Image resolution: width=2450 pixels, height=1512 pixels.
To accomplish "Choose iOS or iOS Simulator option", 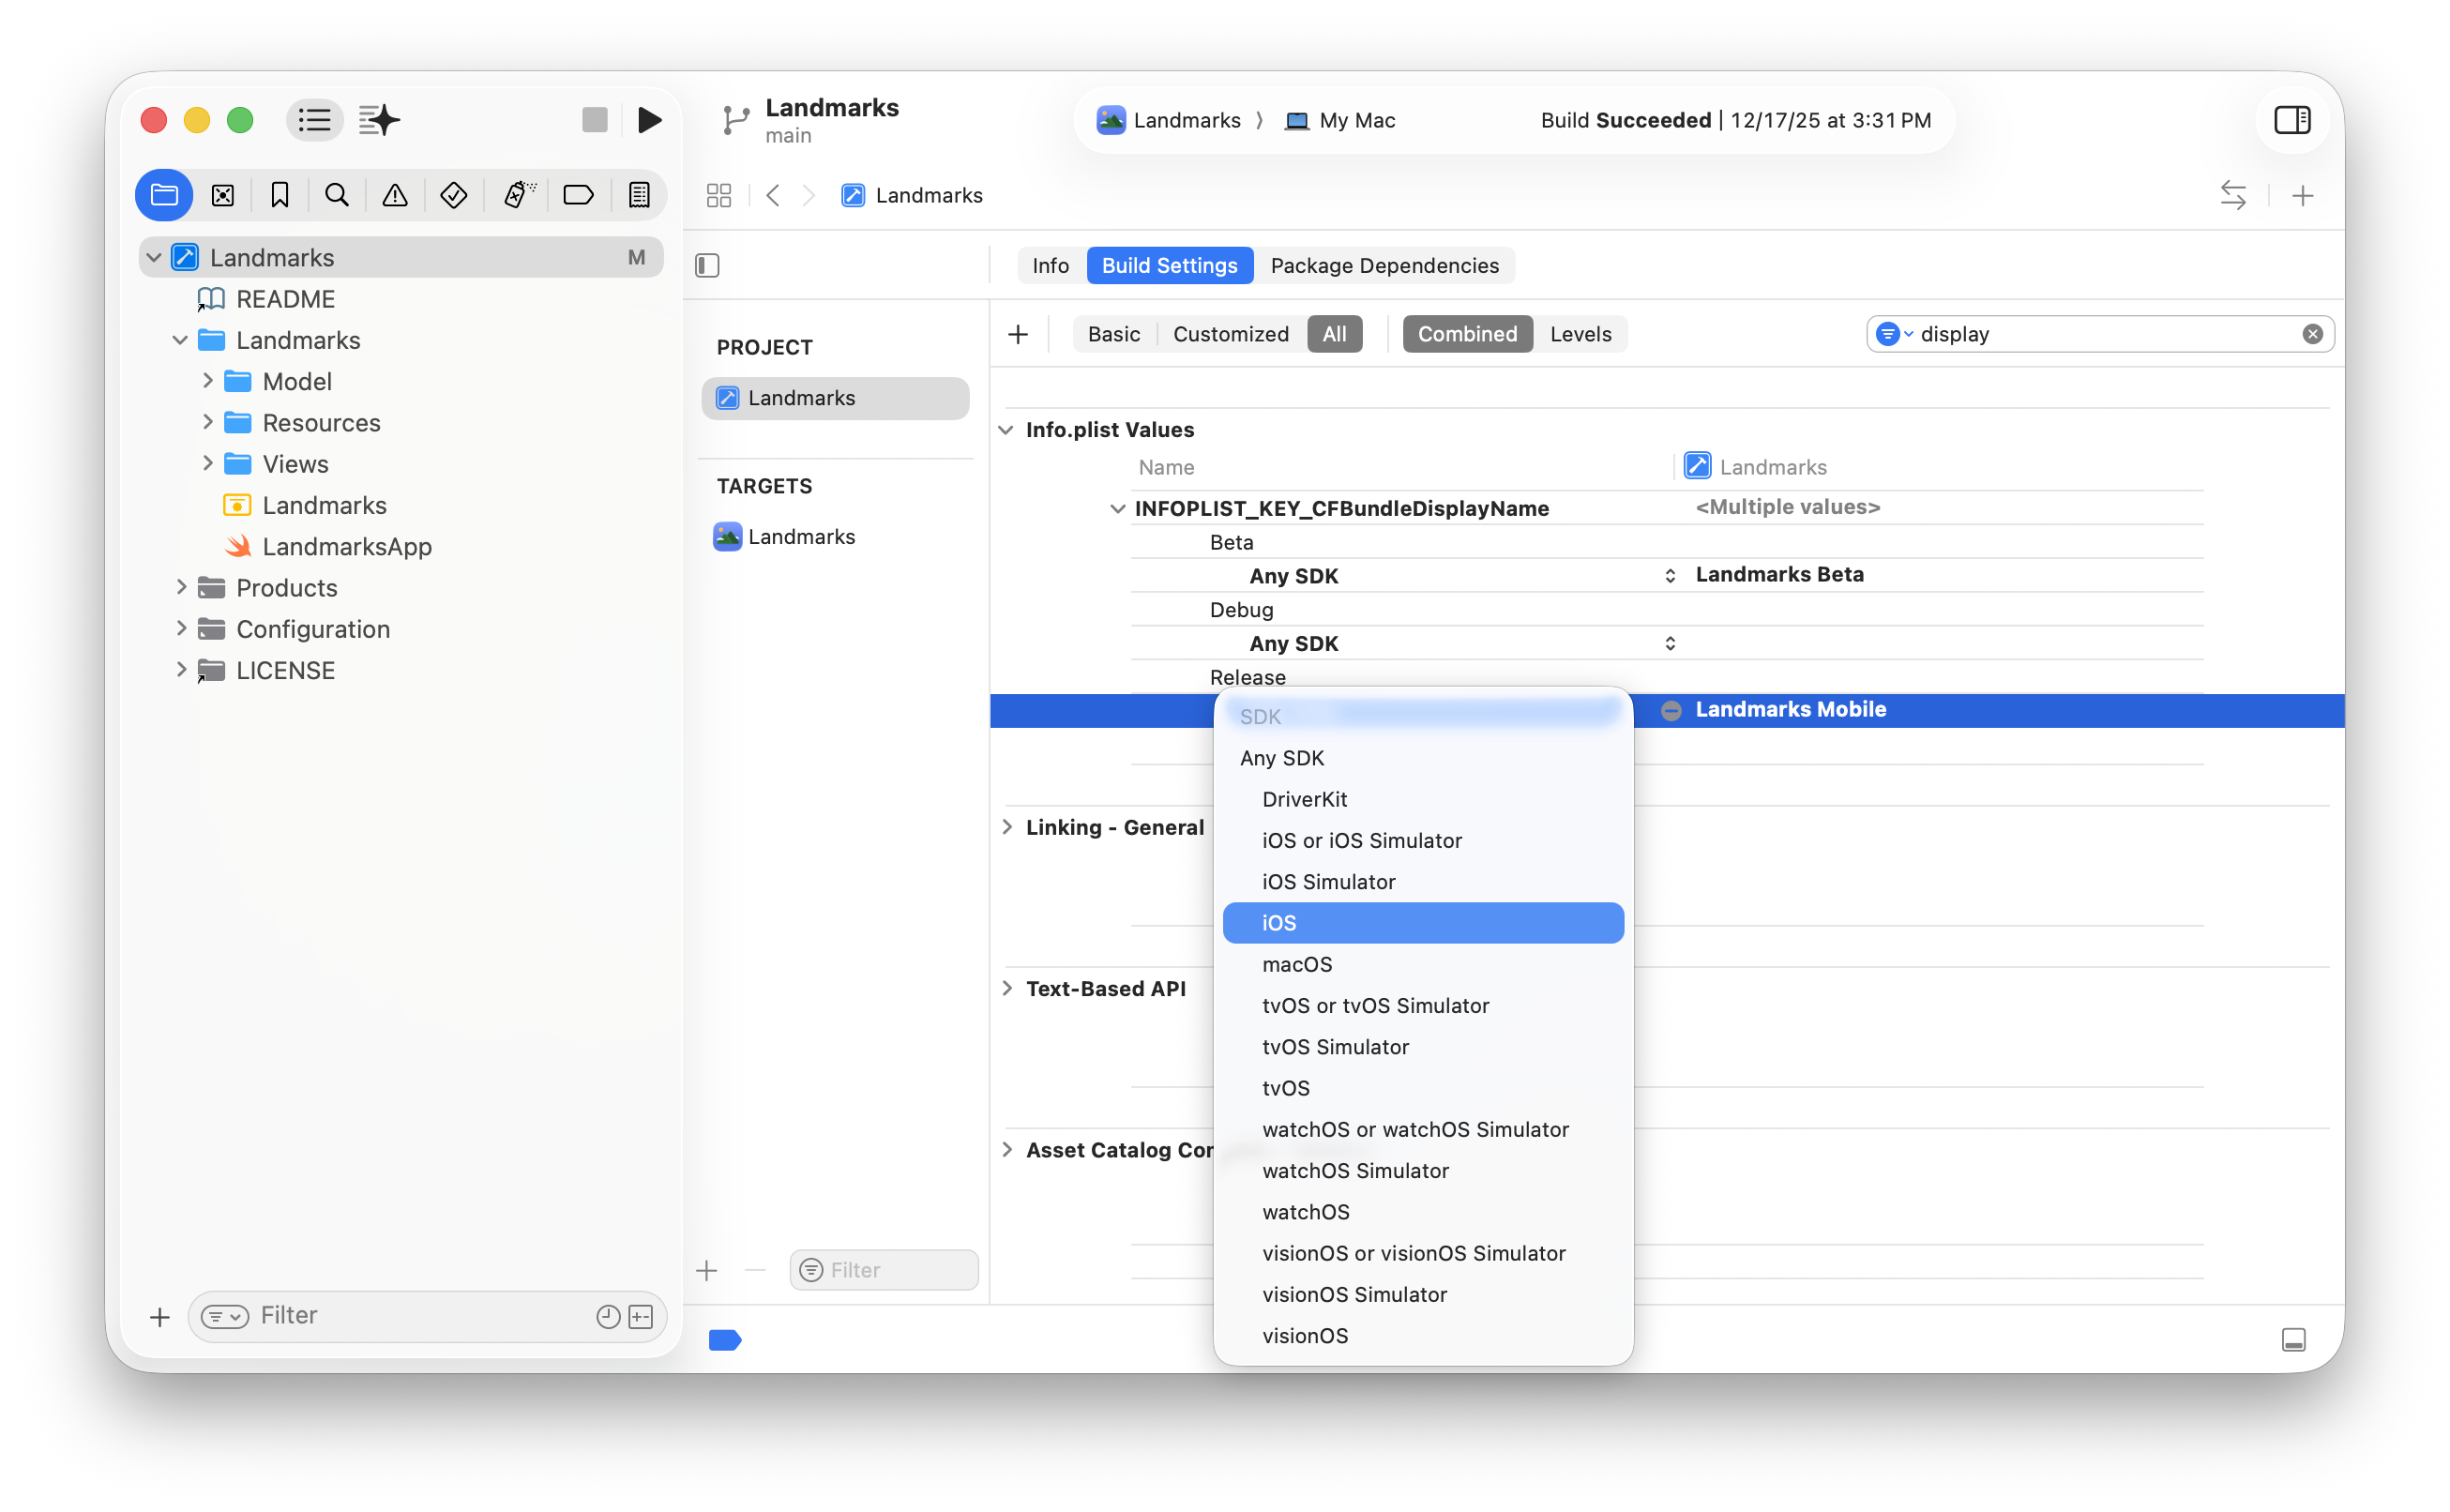I will point(1423,840).
